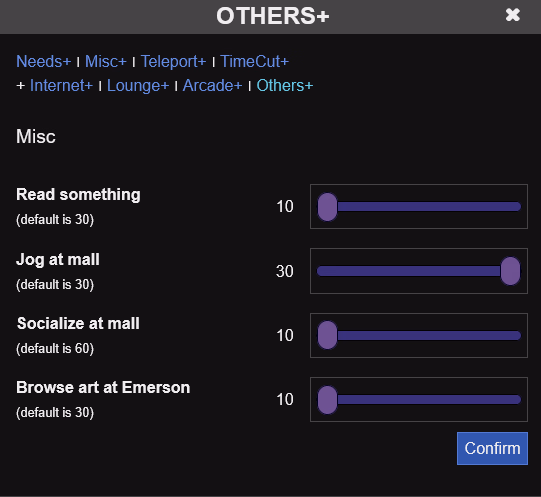Close the OTHERS+ dialog
The width and height of the screenshot is (541, 497).
coord(512,15)
